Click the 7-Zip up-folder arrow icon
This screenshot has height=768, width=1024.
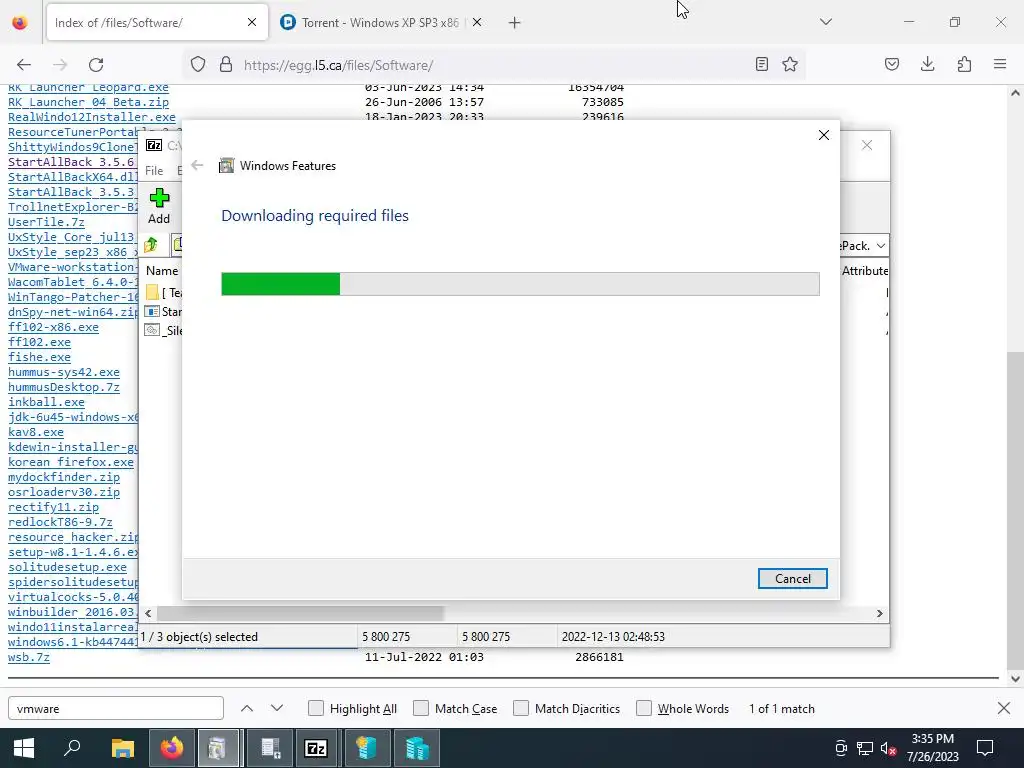152,245
